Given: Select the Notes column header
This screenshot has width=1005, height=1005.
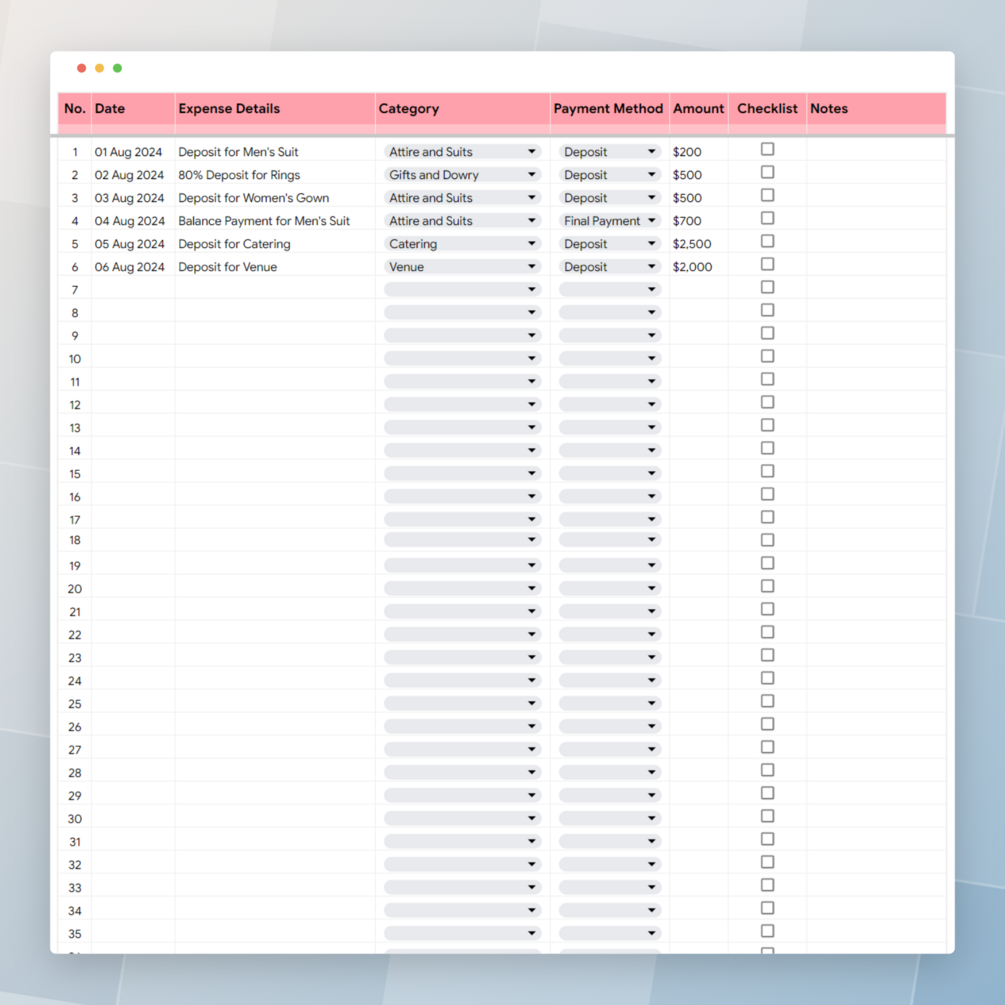Looking at the screenshot, I should point(876,109).
